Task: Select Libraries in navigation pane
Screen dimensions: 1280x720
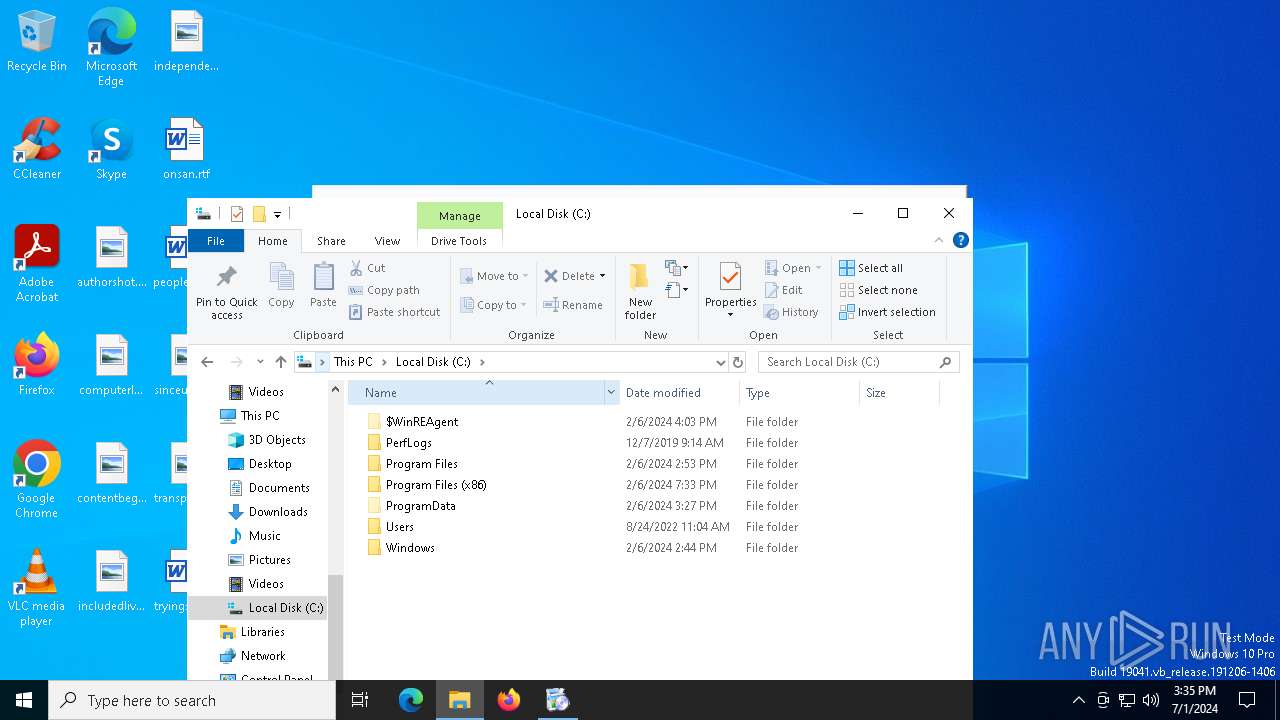Action: (263, 632)
